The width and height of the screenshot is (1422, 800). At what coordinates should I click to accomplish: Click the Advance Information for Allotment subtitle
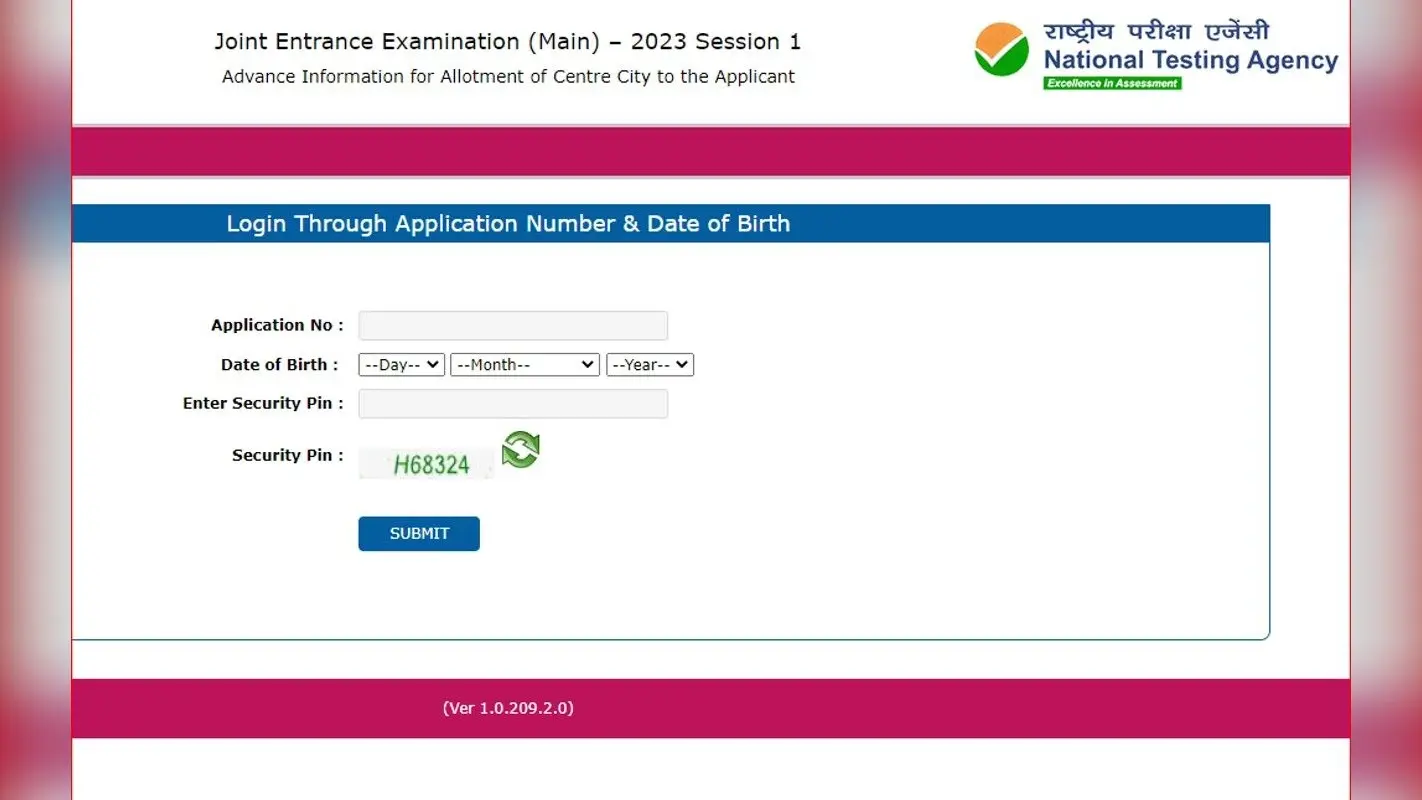pos(508,77)
